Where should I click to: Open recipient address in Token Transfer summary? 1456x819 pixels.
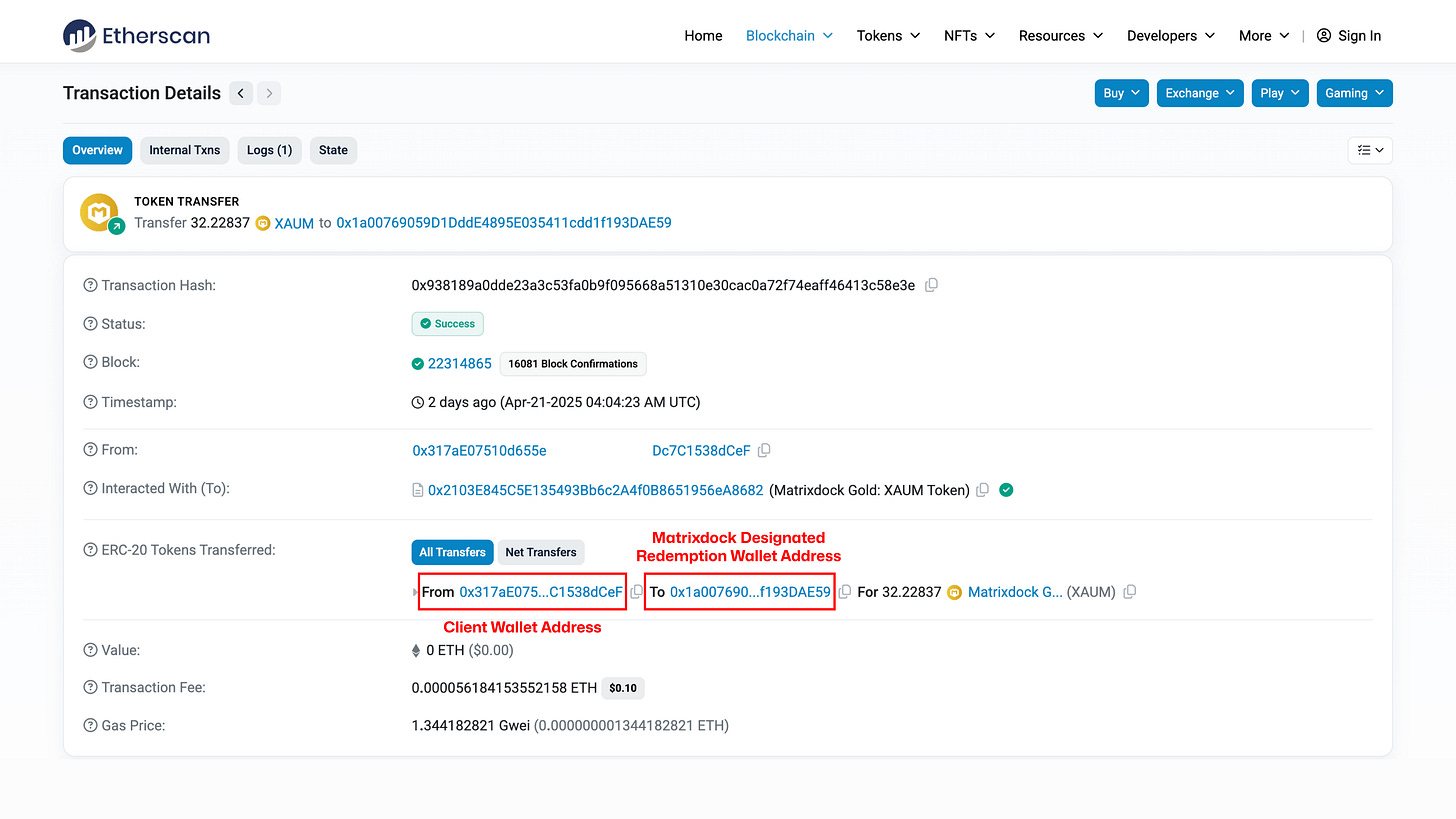[504, 223]
